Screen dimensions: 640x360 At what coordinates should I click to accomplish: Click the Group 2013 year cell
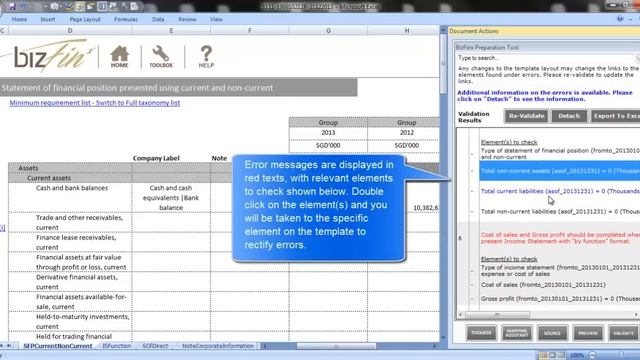pyautogui.click(x=328, y=133)
